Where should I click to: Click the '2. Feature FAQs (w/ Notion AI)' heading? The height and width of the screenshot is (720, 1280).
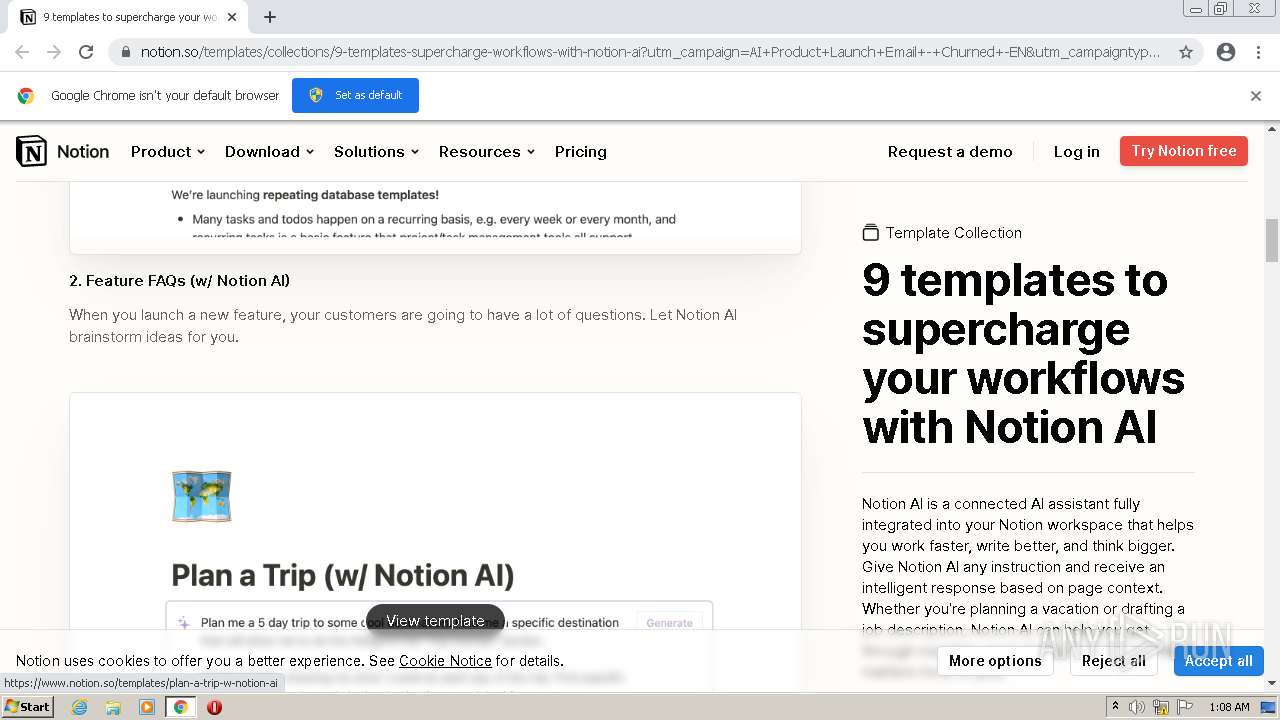point(180,281)
